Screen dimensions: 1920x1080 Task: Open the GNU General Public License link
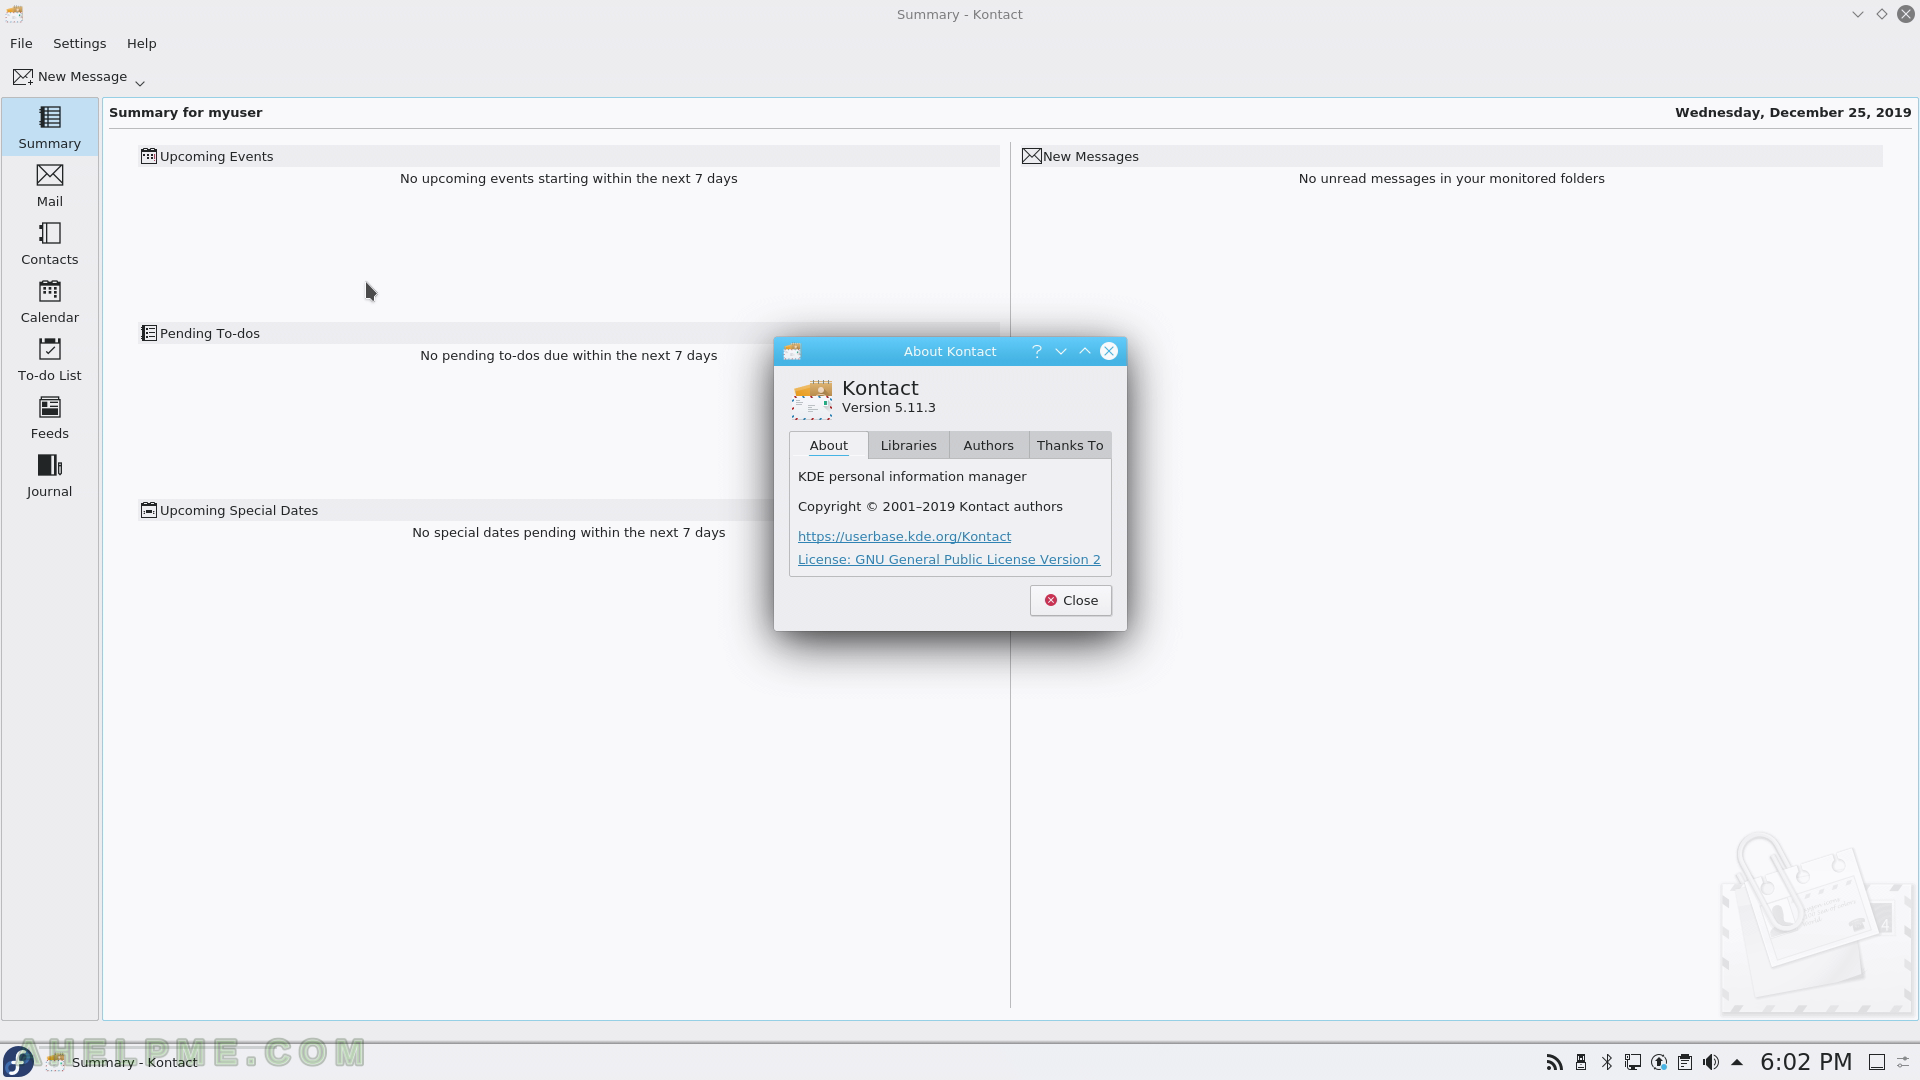pyautogui.click(x=949, y=560)
